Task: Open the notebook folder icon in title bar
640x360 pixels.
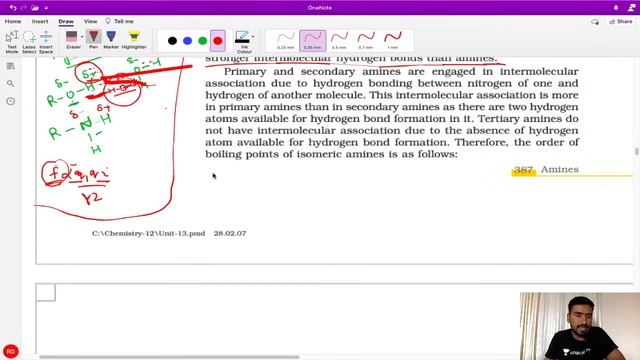Action: tap(35, 8)
